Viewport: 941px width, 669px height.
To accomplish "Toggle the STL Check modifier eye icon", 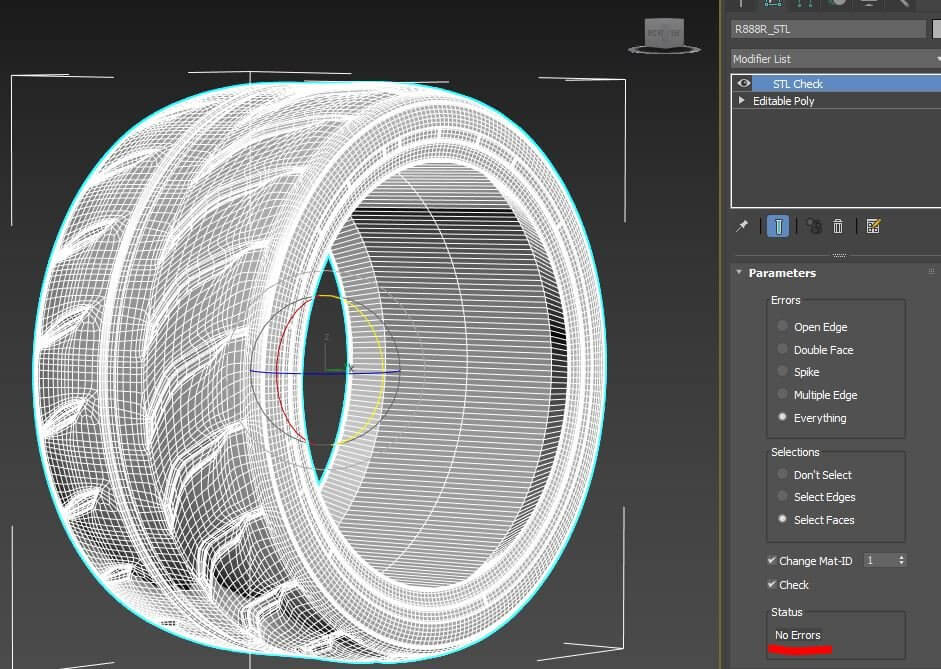I will coord(744,83).
